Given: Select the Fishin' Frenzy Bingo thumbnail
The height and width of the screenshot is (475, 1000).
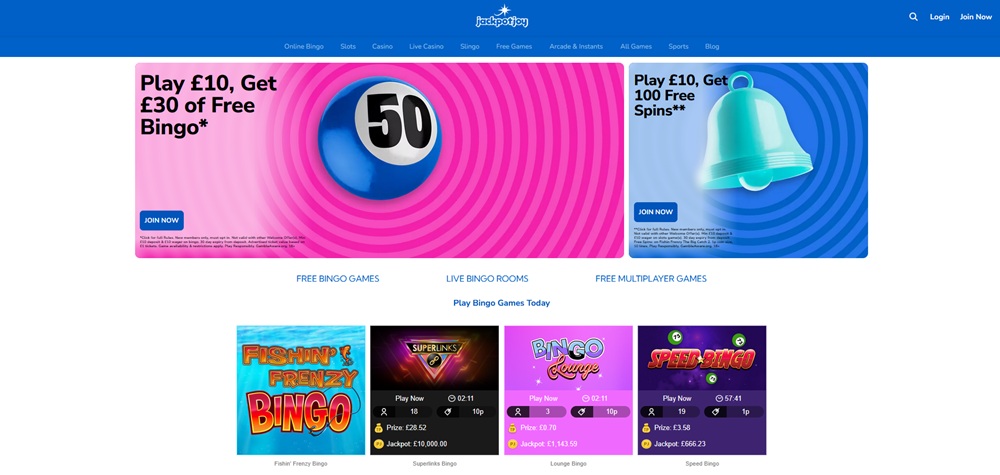Looking at the screenshot, I should point(301,390).
